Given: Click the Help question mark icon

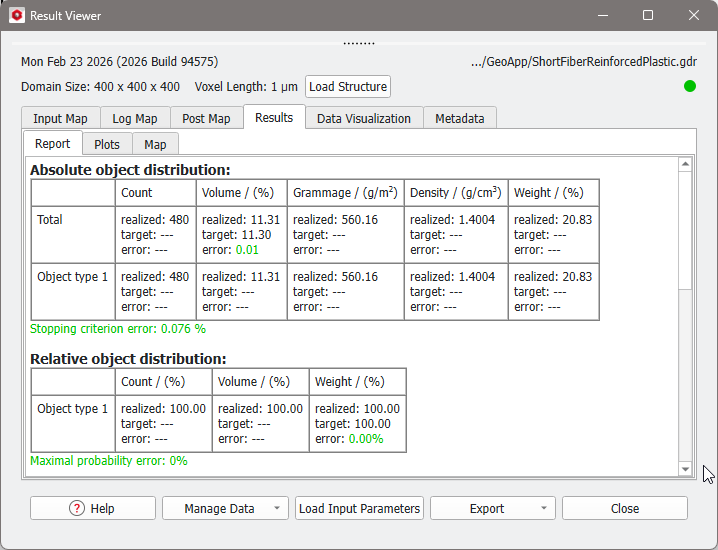Looking at the screenshot, I should pyautogui.click(x=77, y=508).
